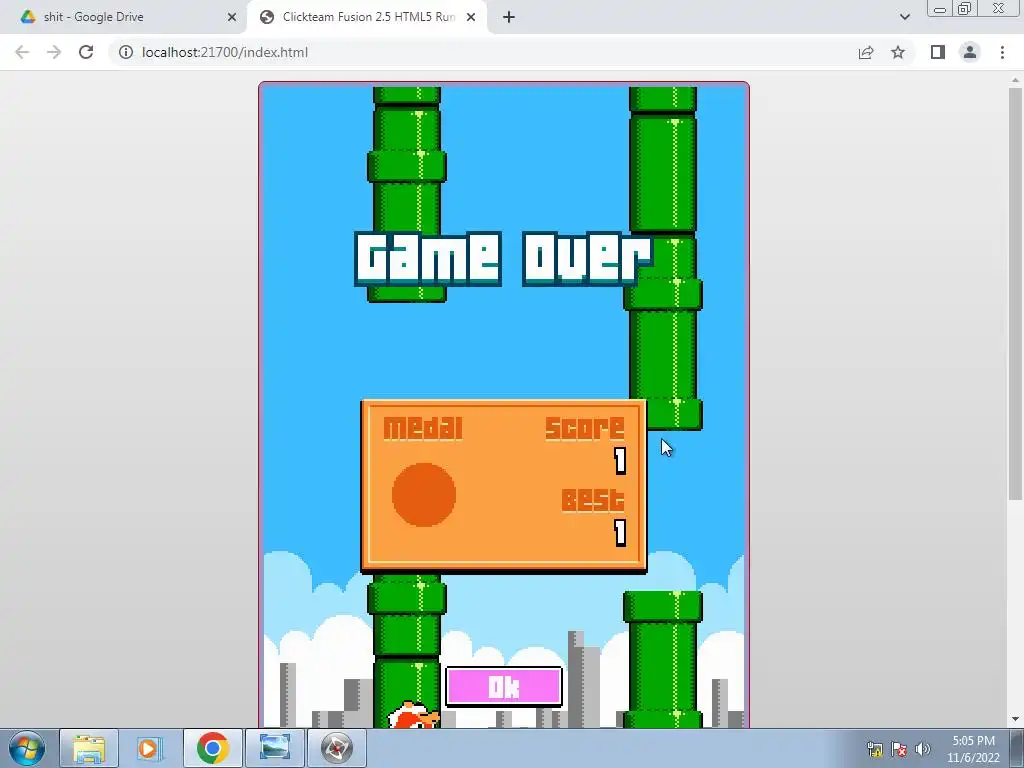Open the side panel icon
Image resolution: width=1024 pixels, height=768 pixels.
[938, 52]
